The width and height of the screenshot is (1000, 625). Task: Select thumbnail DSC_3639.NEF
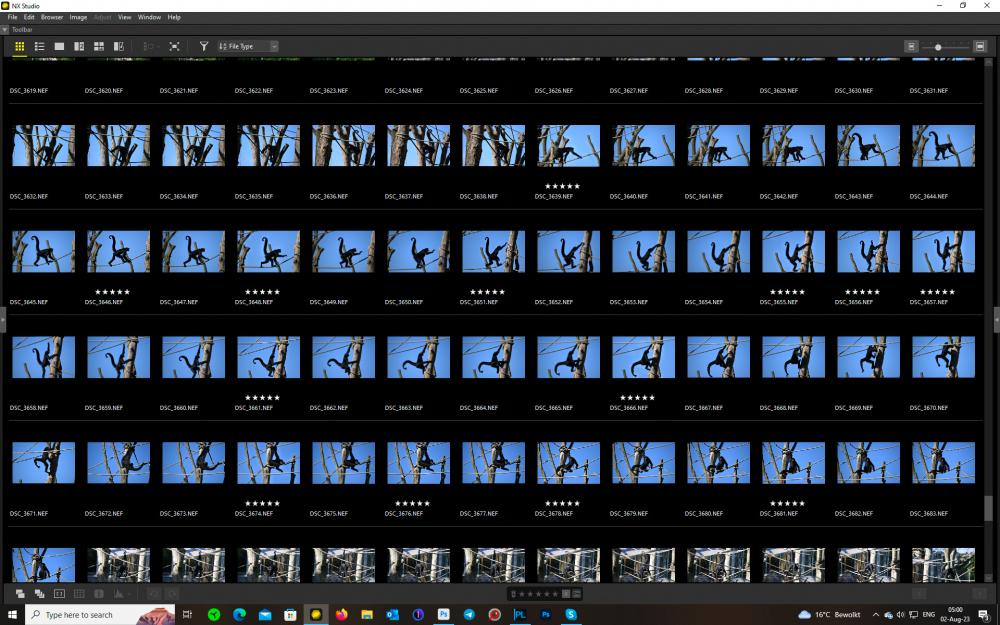pyautogui.click(x=568, y=146)
